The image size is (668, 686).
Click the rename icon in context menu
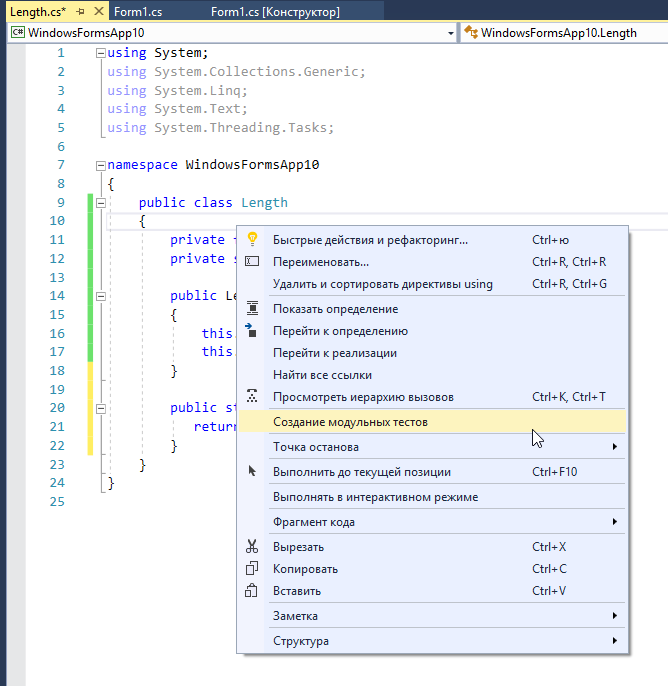tap(253, 262)
